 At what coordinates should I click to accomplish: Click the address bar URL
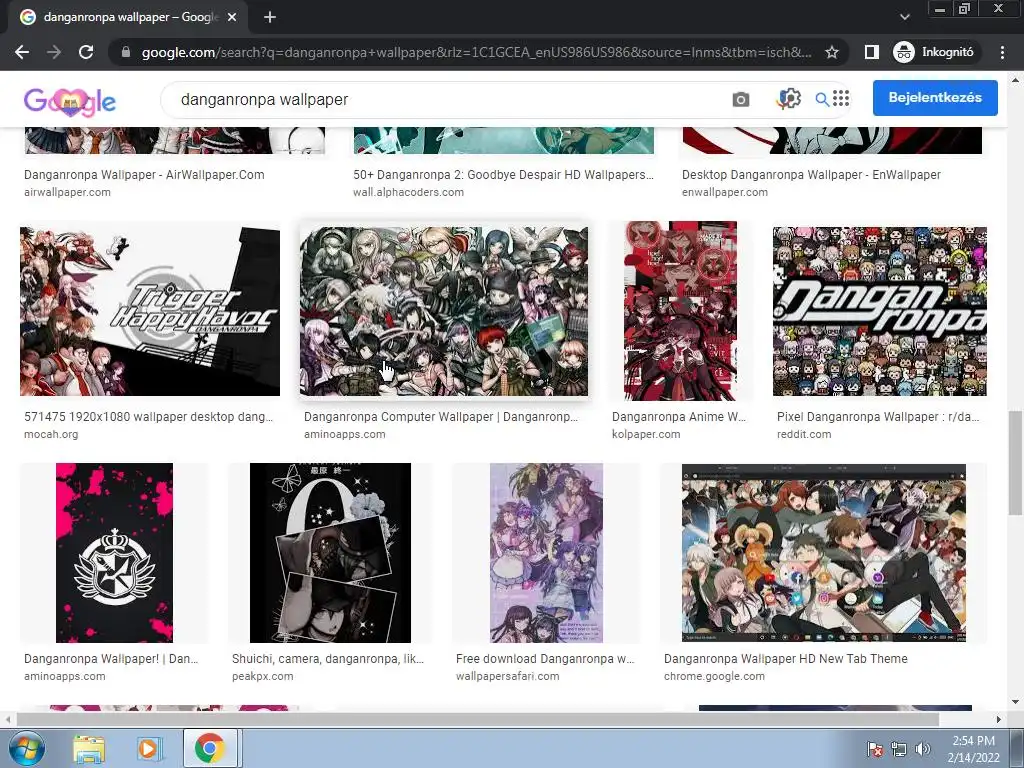pos(477,52)
